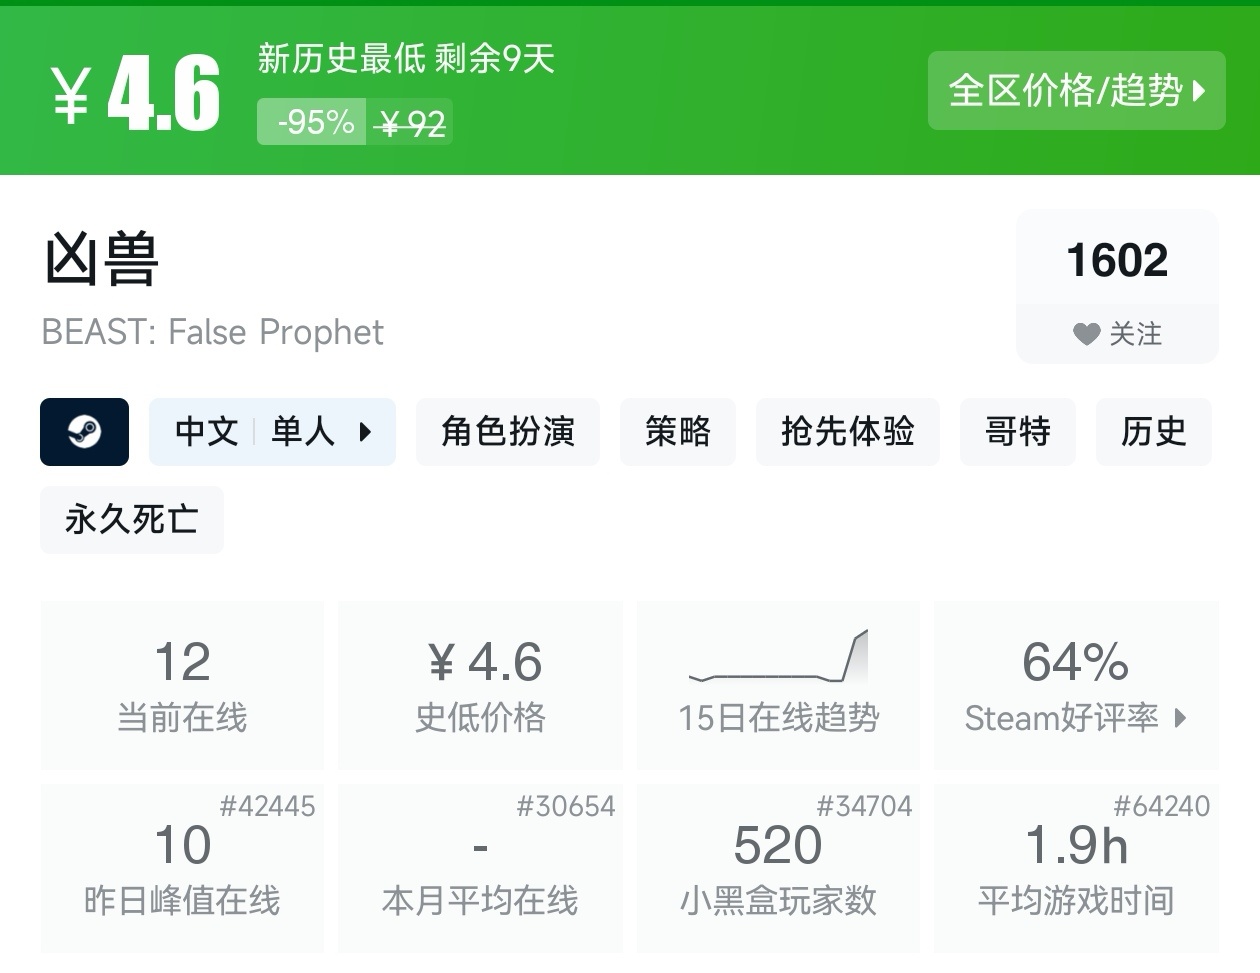
Task: Tap the 史低价格 stat card
Action: (x=480, y=685)
